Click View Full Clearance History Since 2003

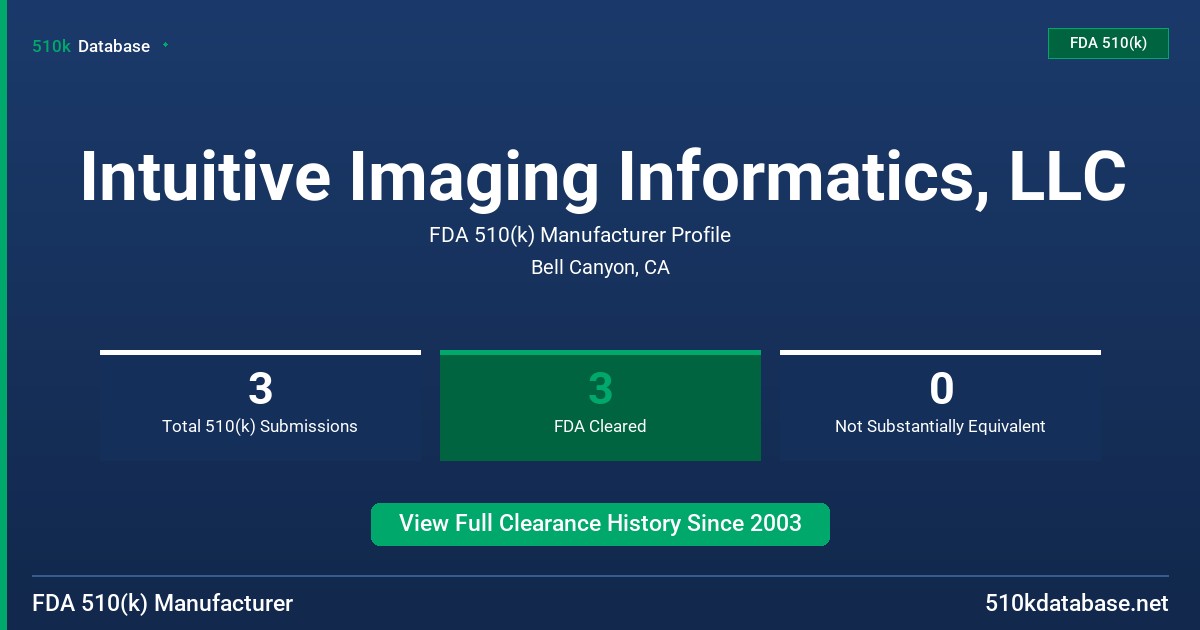coord(600,524)
